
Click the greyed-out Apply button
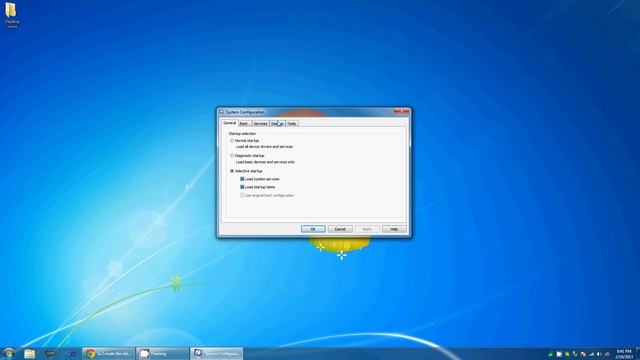[367, 229]
